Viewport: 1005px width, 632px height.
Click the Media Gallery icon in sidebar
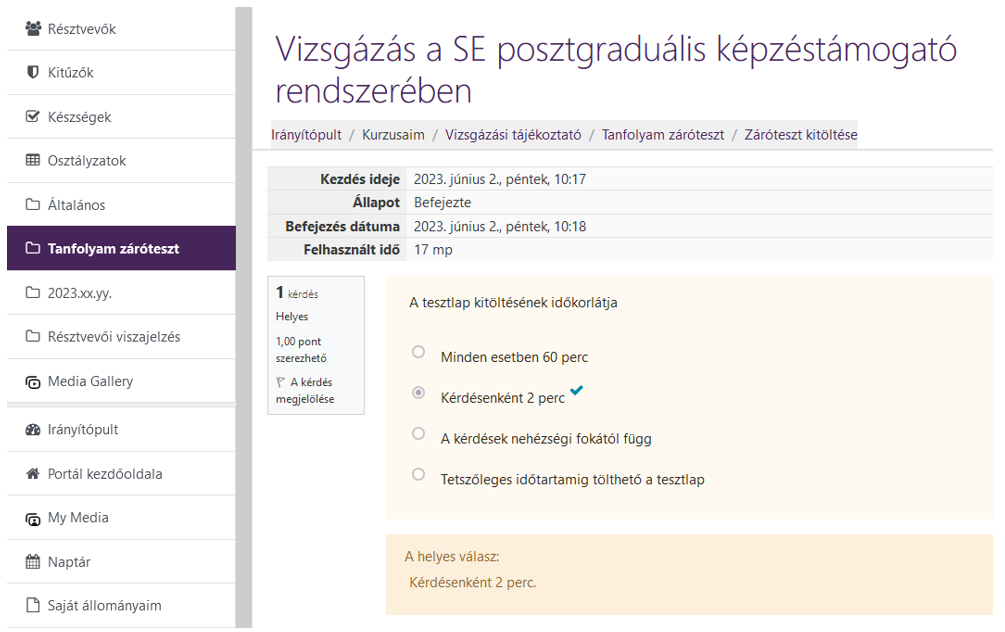pos(32,382)
